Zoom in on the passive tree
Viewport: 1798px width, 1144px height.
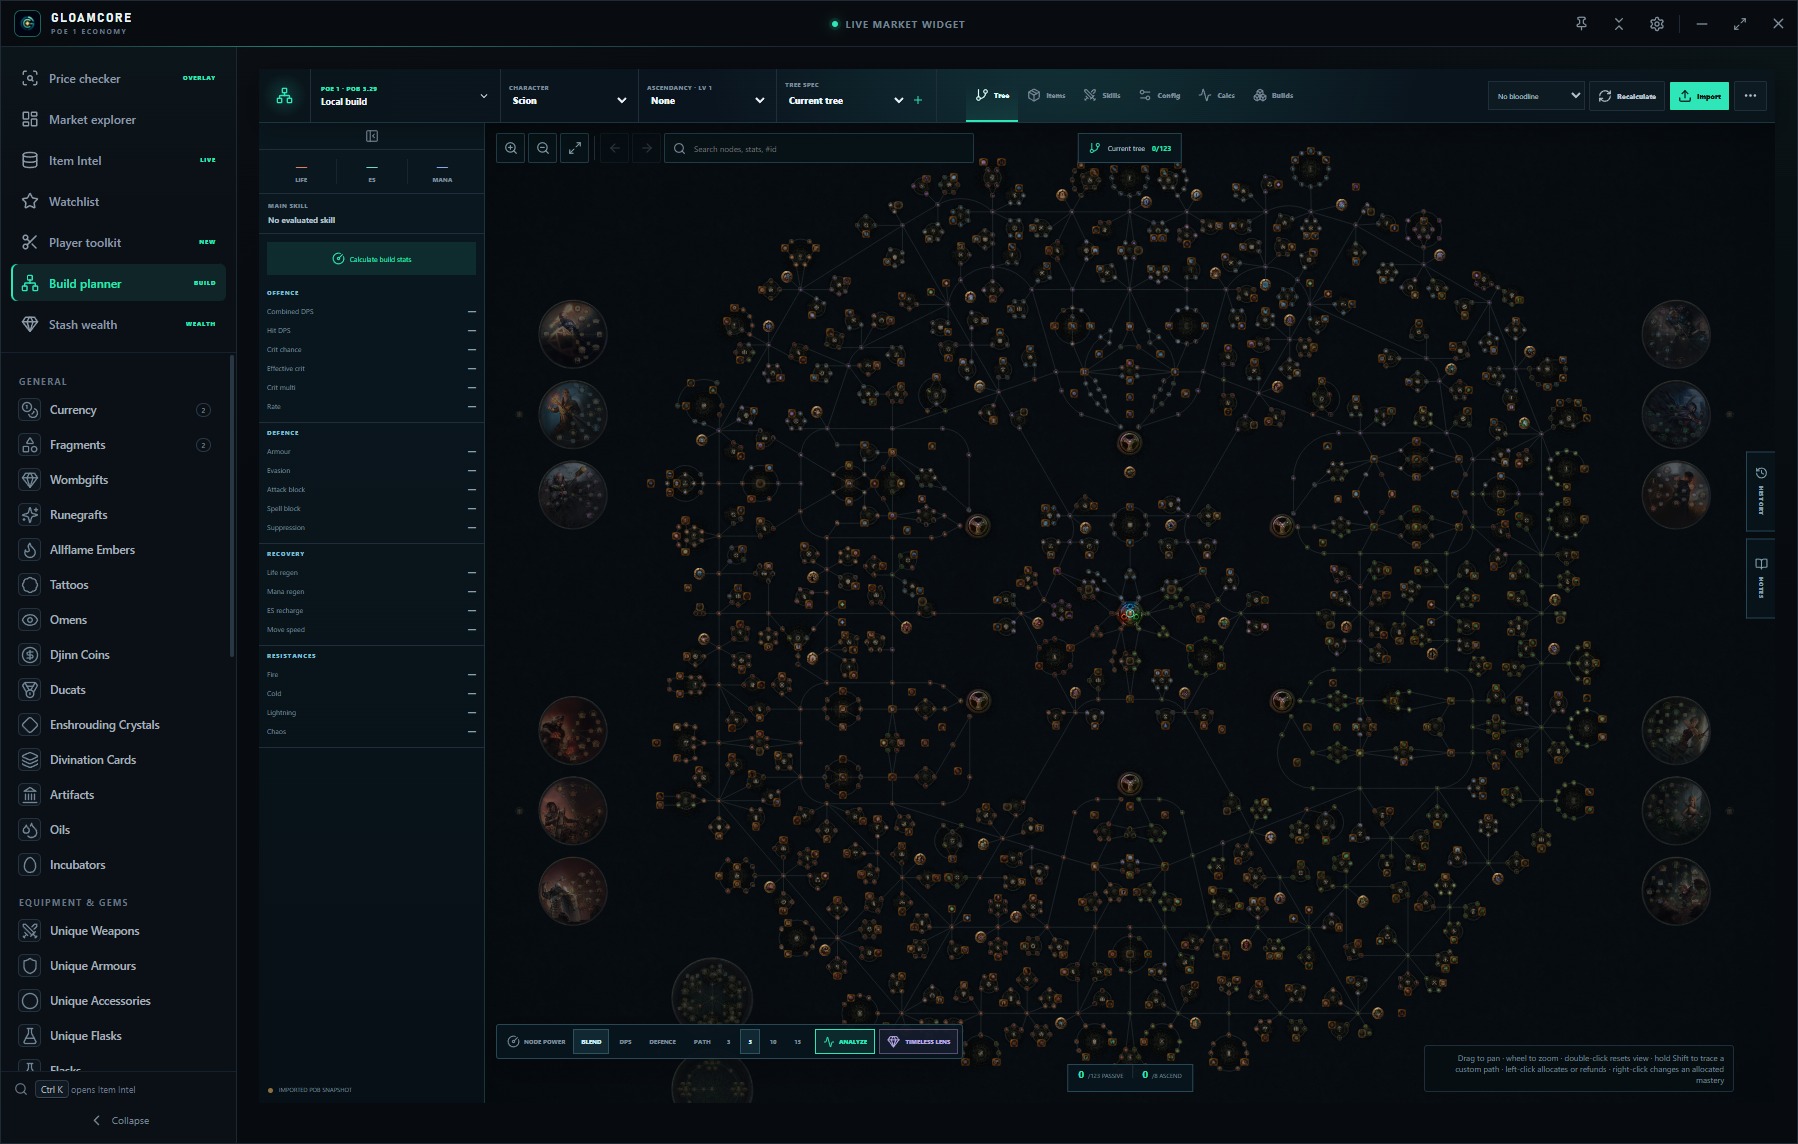[x=511, y=149]
